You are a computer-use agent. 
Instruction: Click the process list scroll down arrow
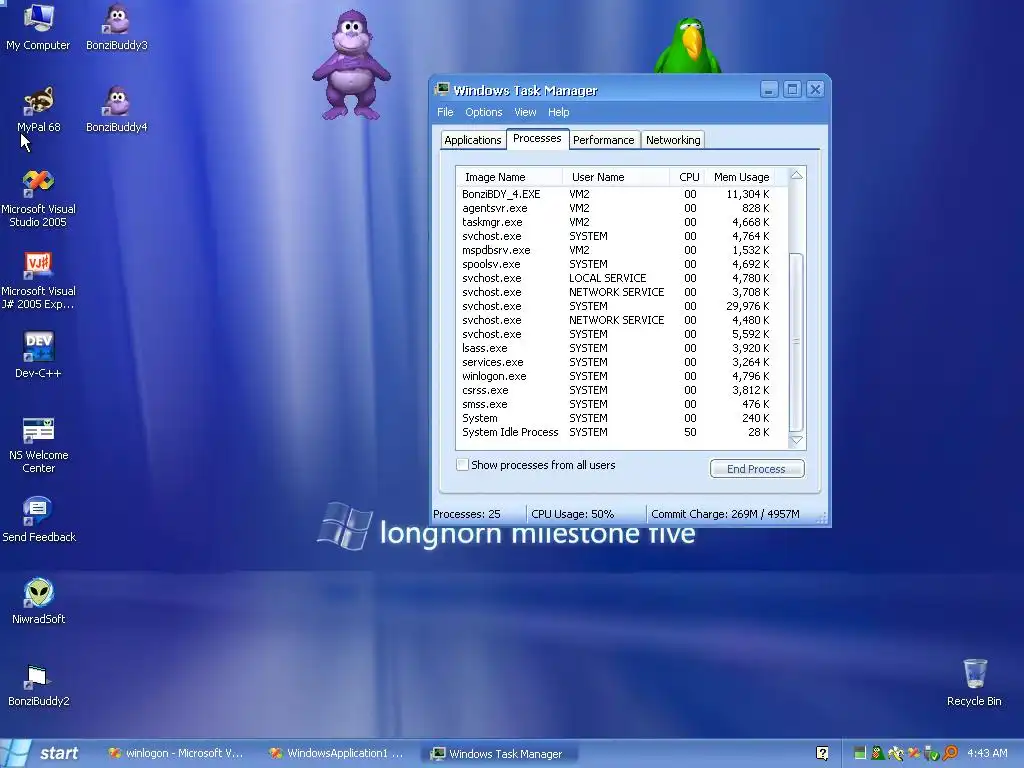[x=797, y=441]
